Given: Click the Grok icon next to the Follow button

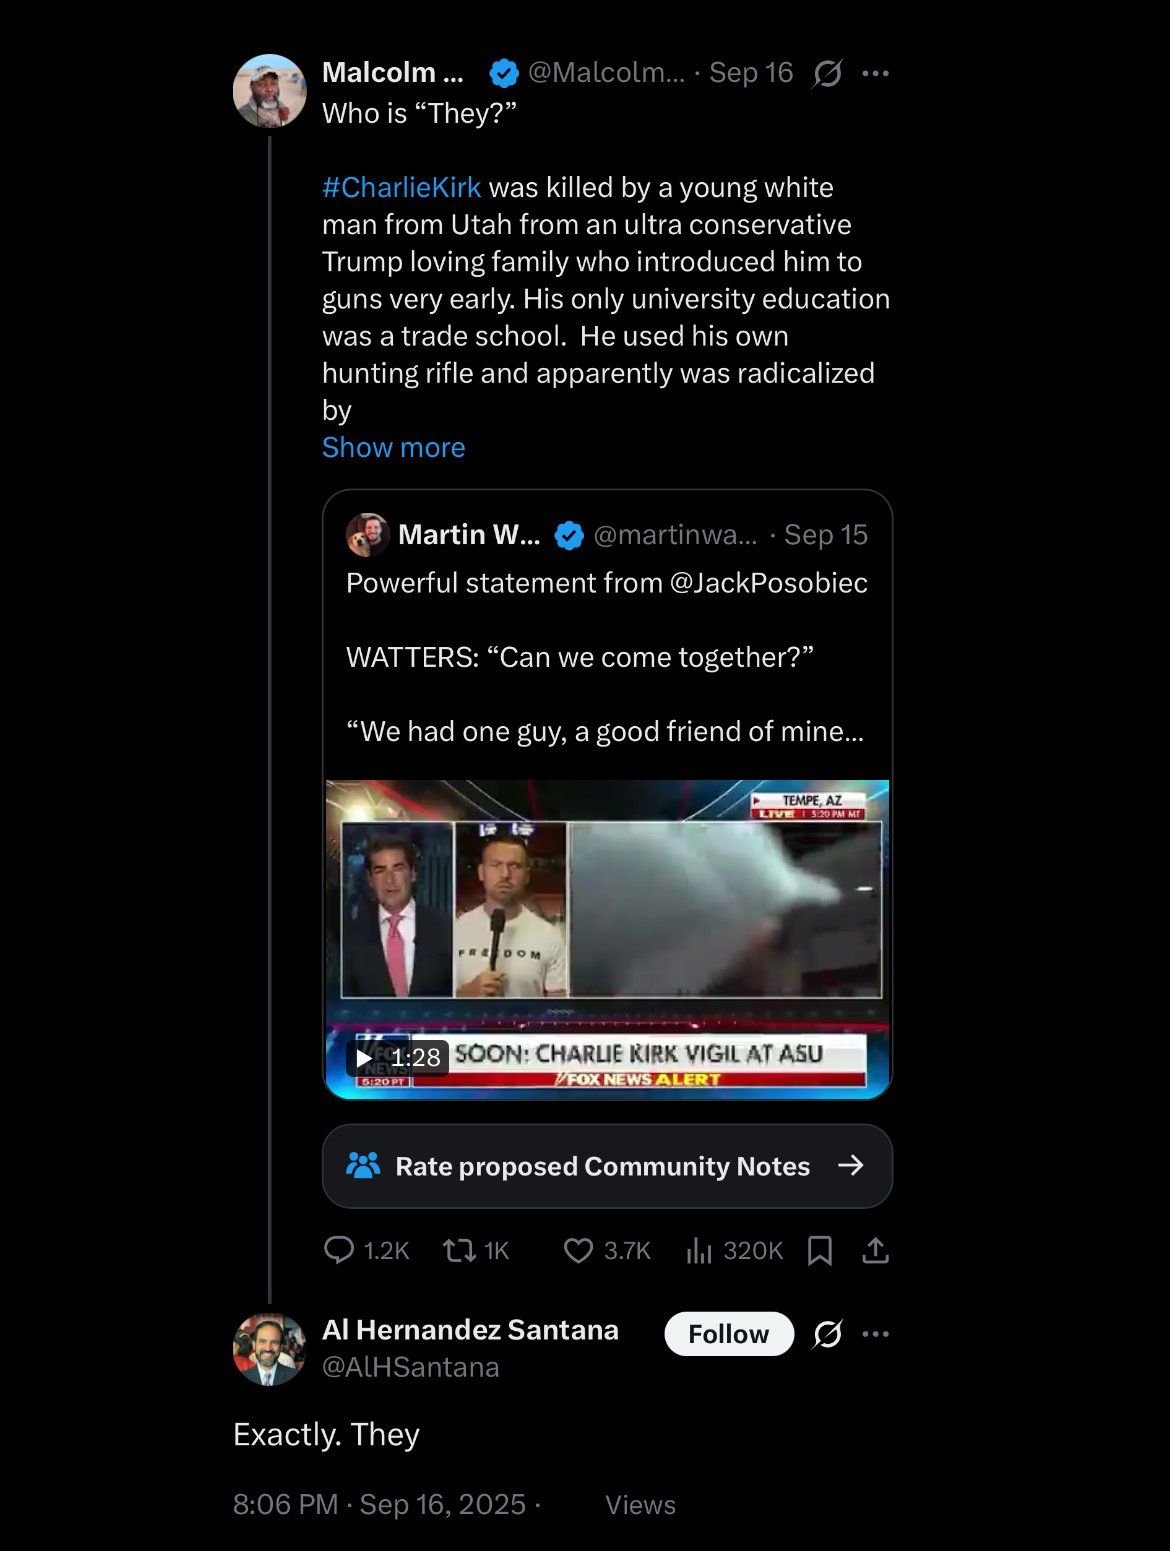Looking at the screenshot, I should (x=827, y=1334).
